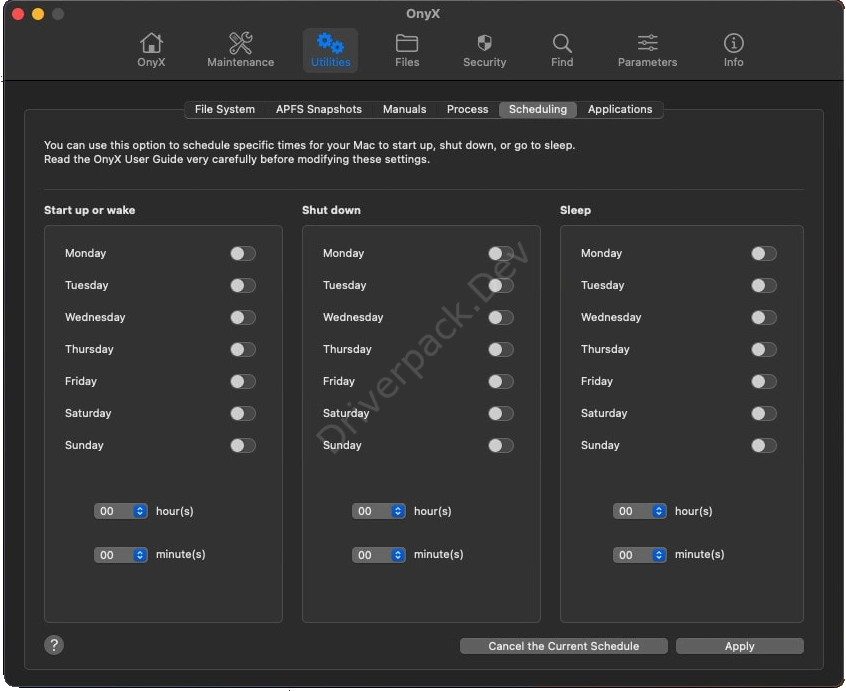This screenshot has width=846, height=691.
Task: Open hour(s) dropdown for Start up or wake
Action: point(120,511)
